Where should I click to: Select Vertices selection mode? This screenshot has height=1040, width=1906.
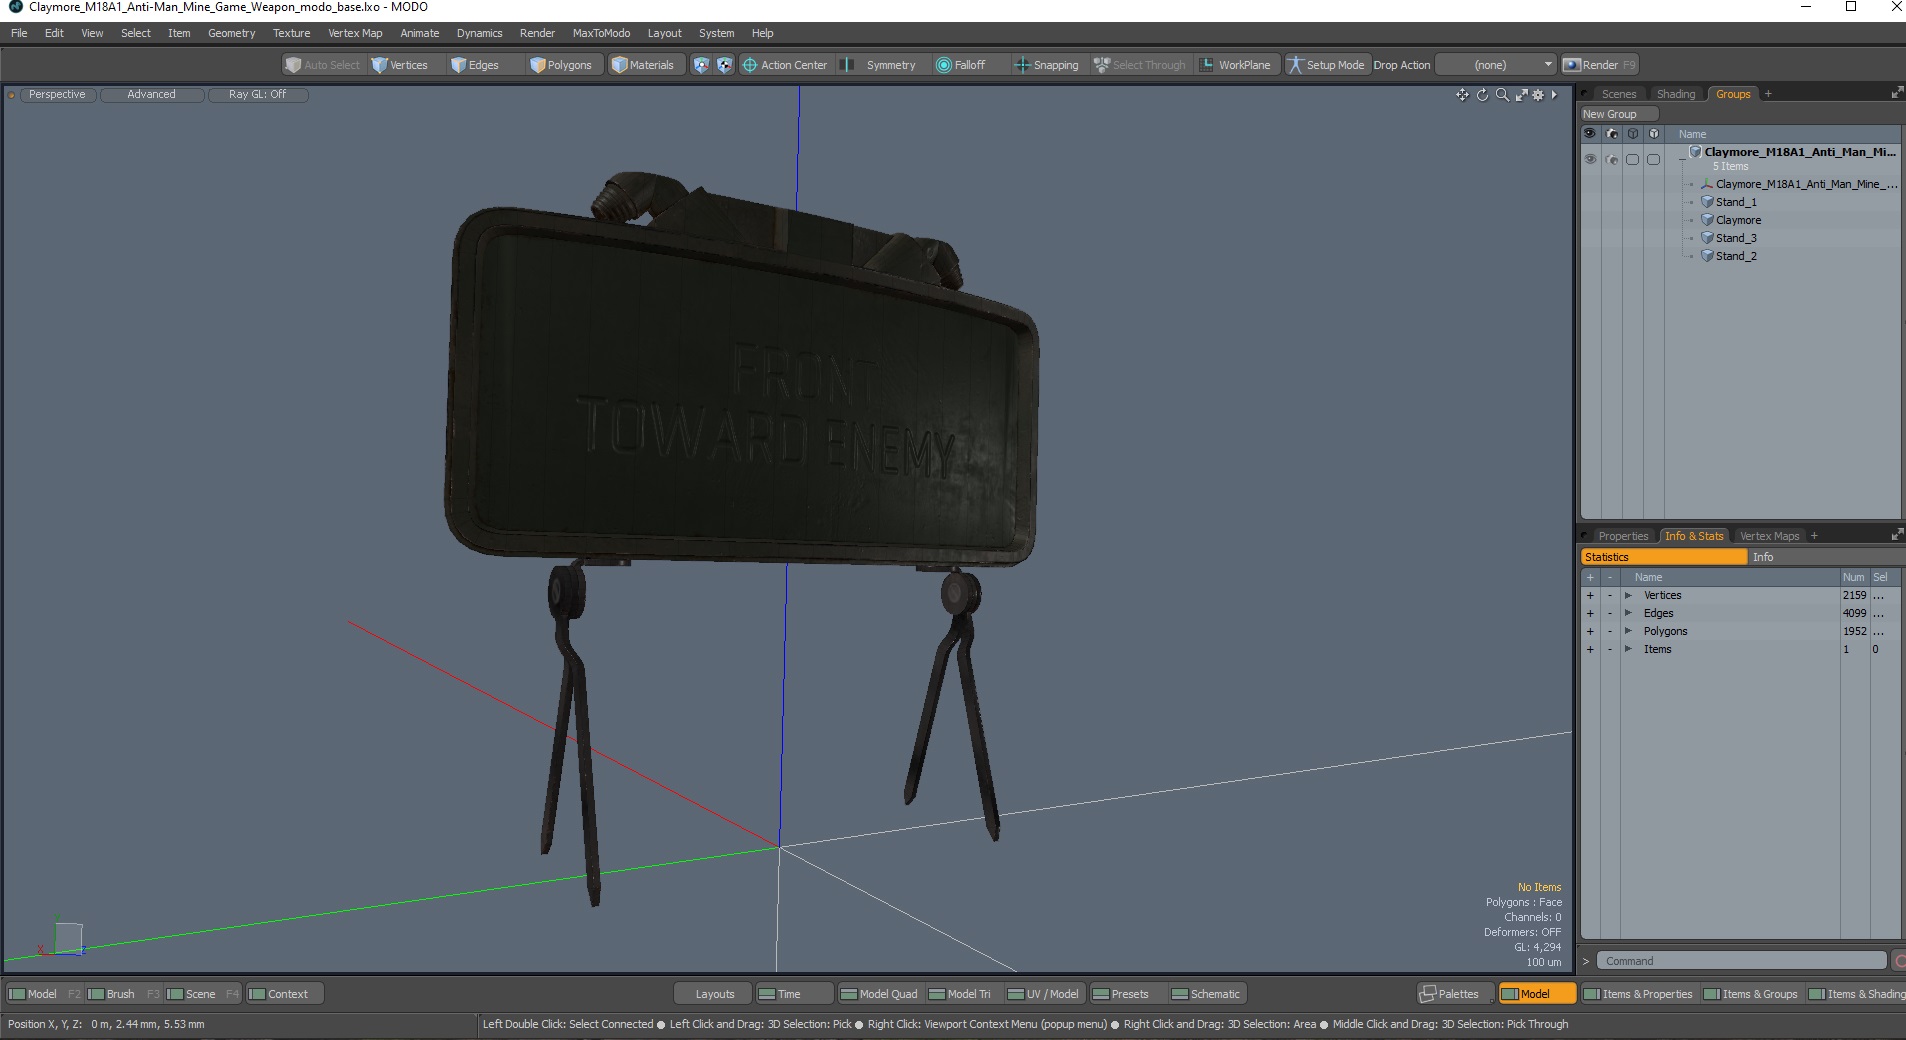400,65
